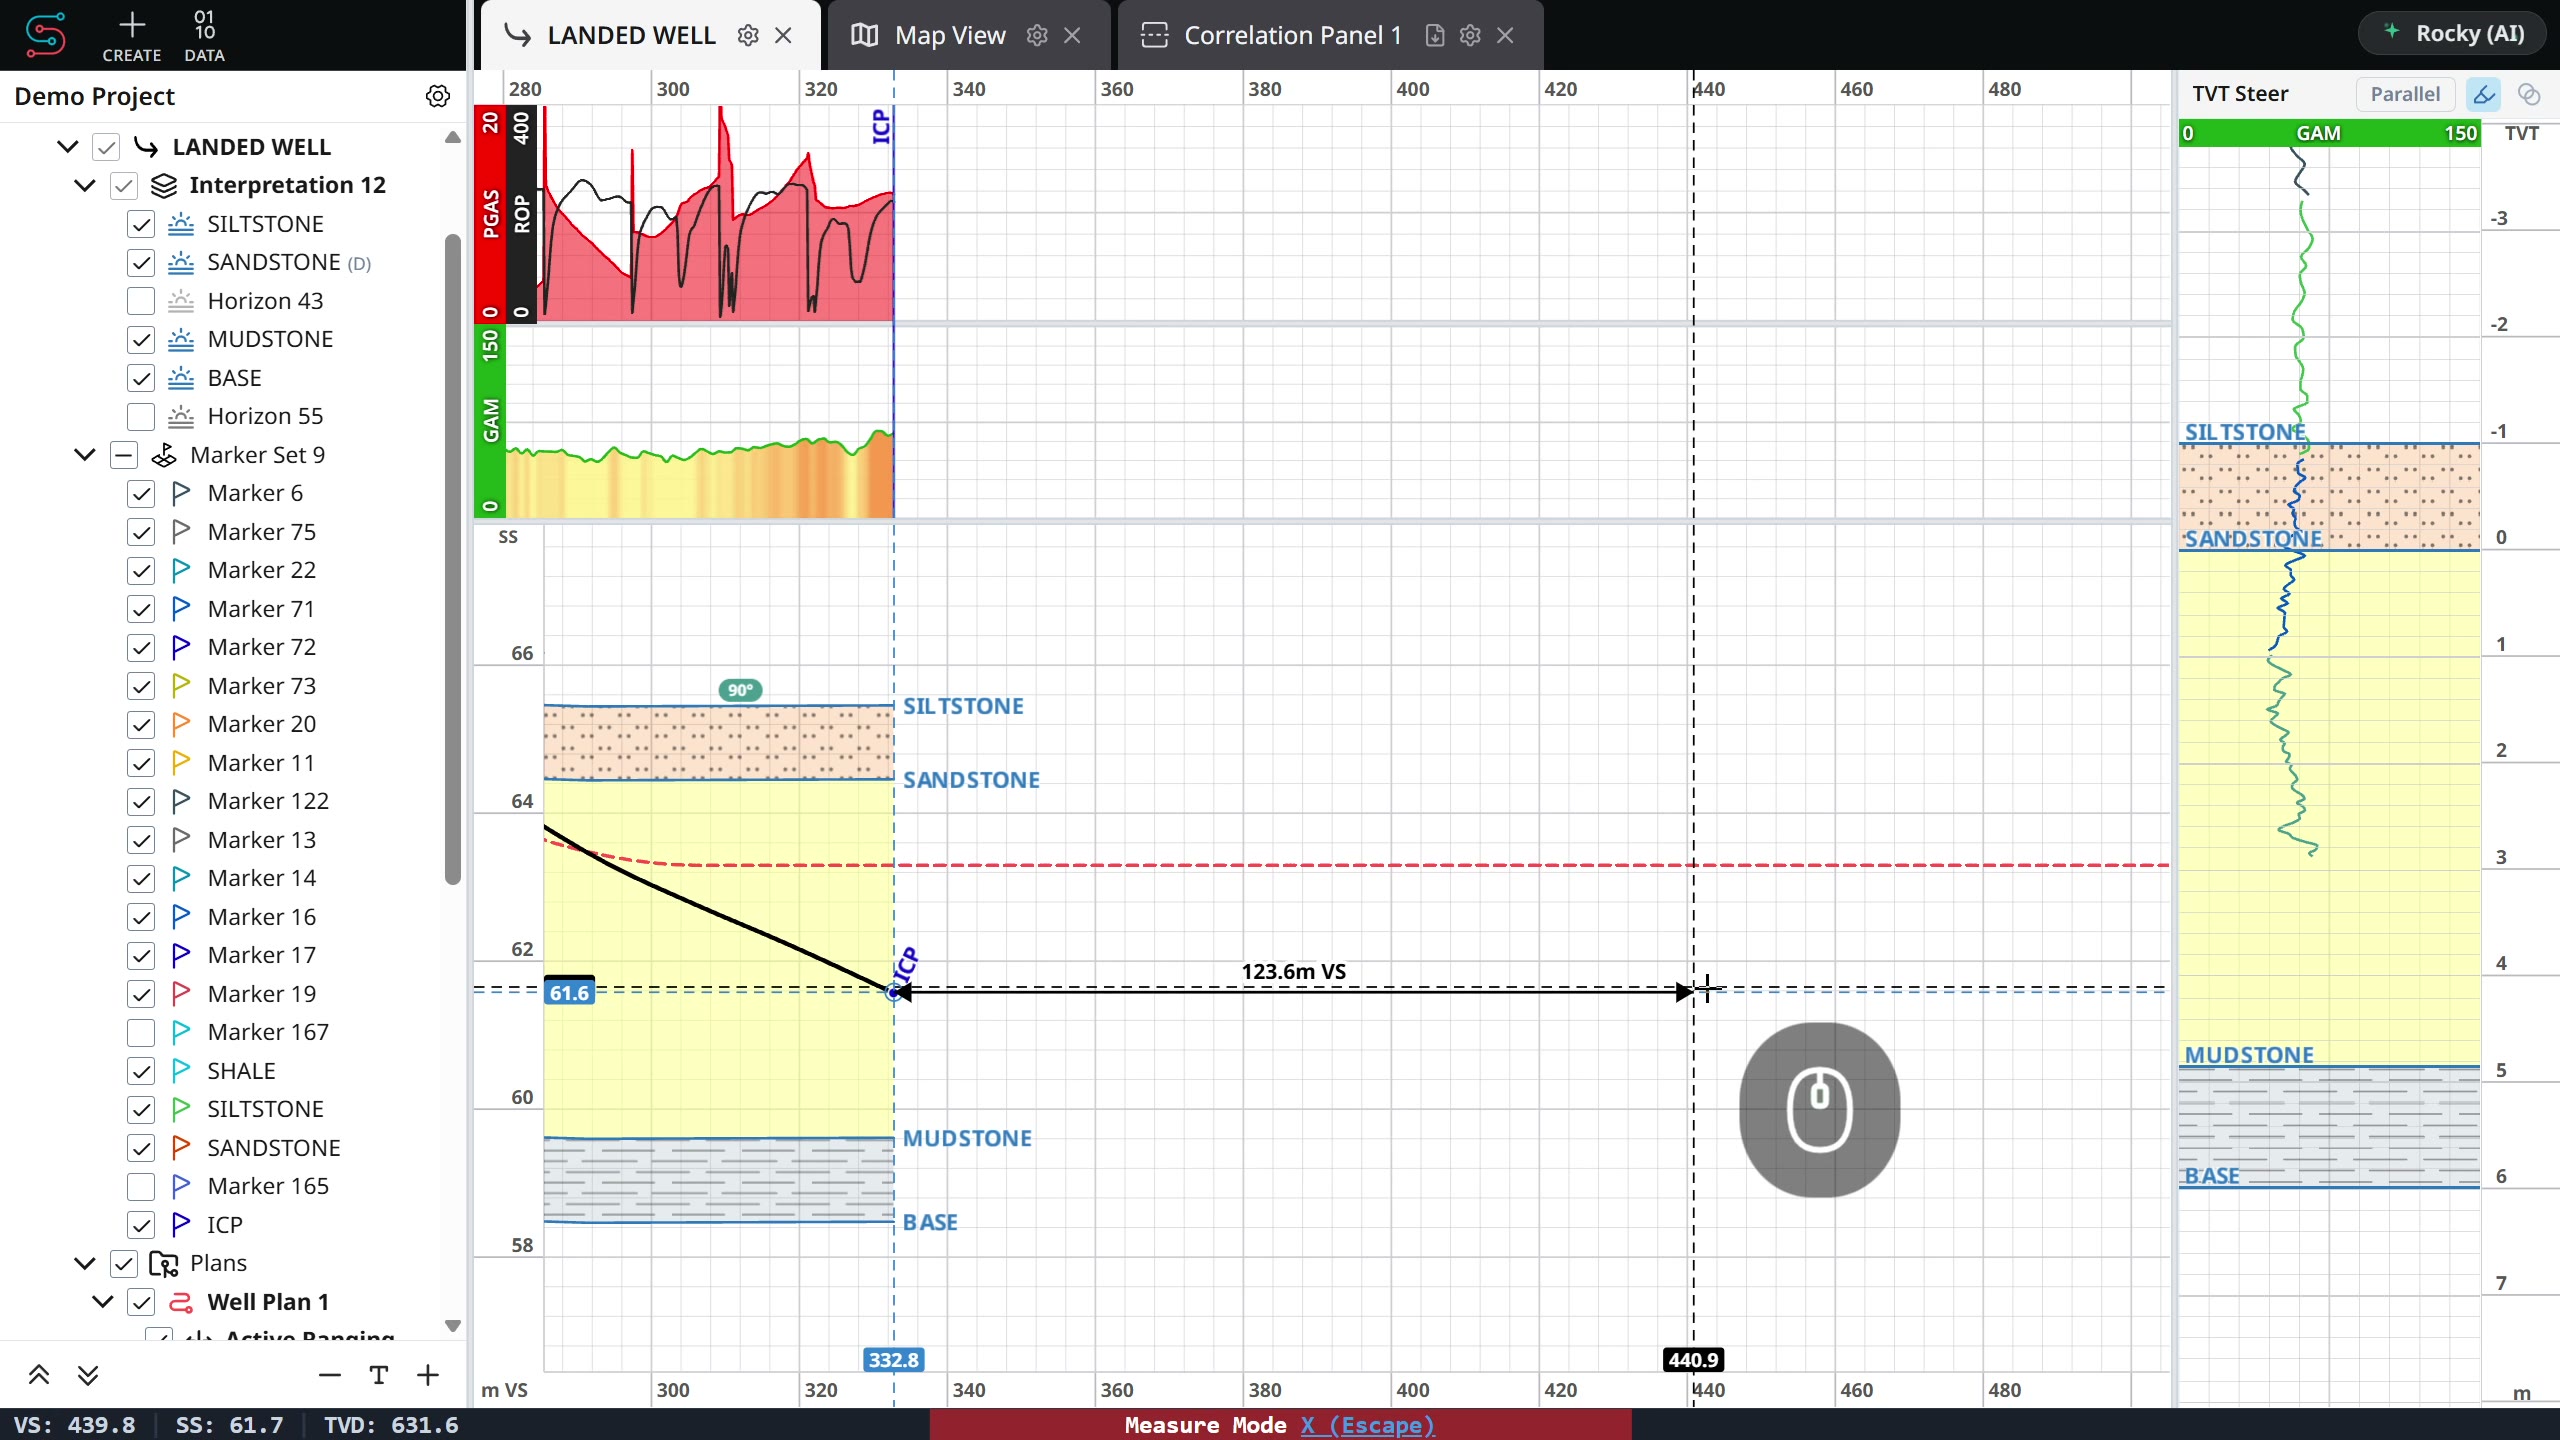The image size is (2560, 1440).
Task: Click the application logo icon
Action: click(45, 35)
